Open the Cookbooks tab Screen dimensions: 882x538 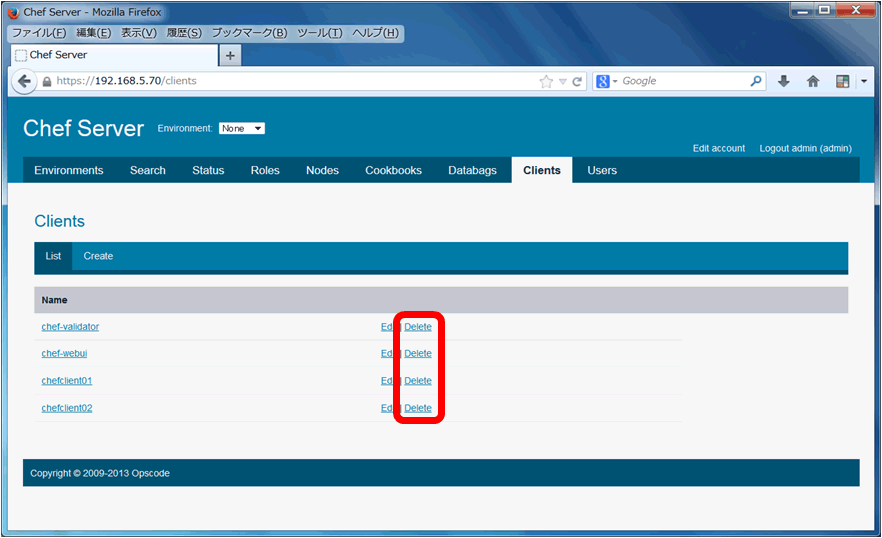[393, 171]
